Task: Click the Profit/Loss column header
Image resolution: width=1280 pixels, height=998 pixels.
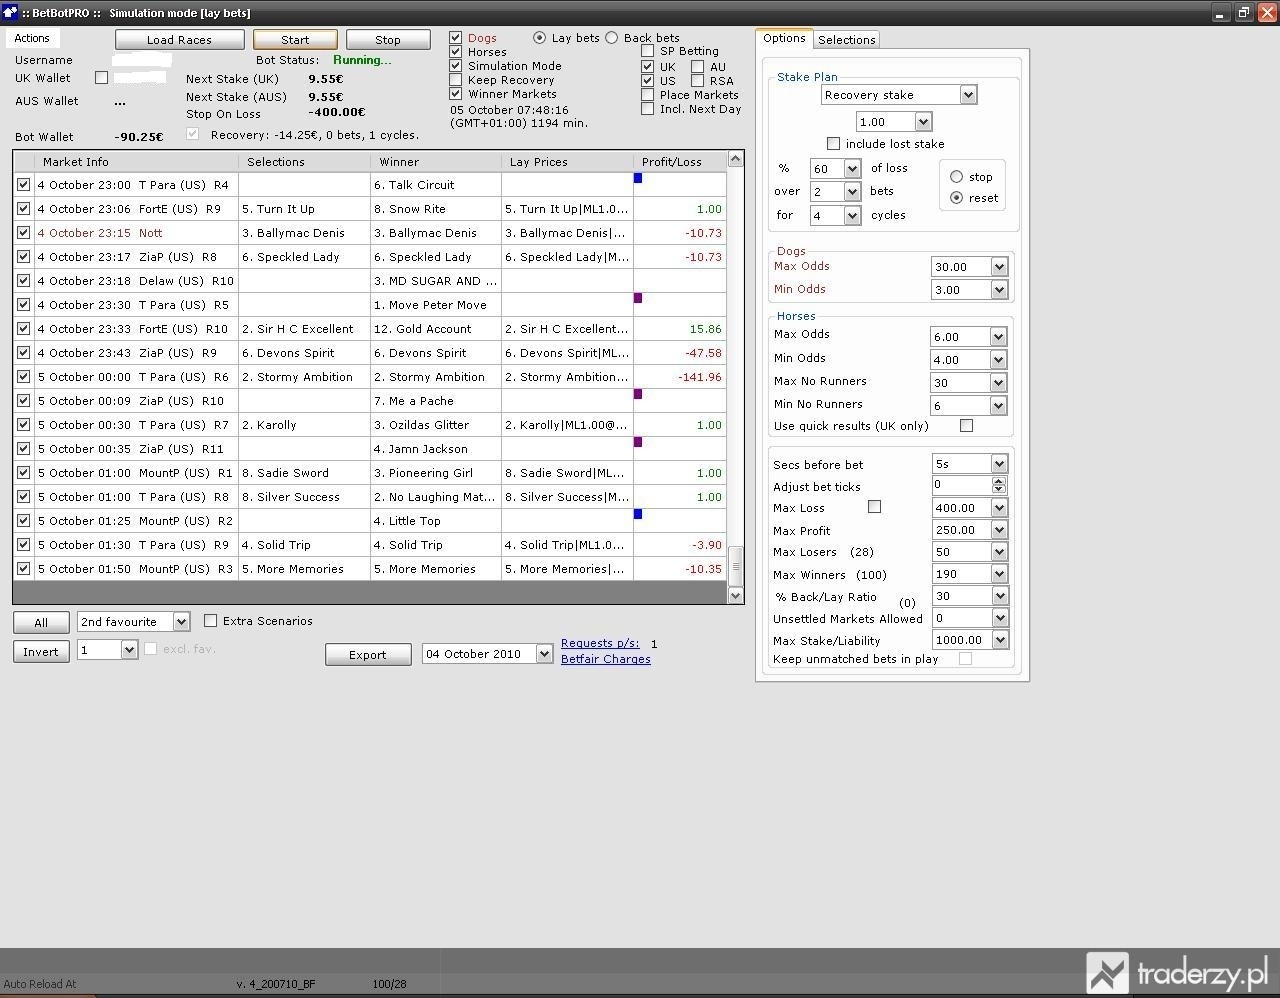Action: coord(680,162)
